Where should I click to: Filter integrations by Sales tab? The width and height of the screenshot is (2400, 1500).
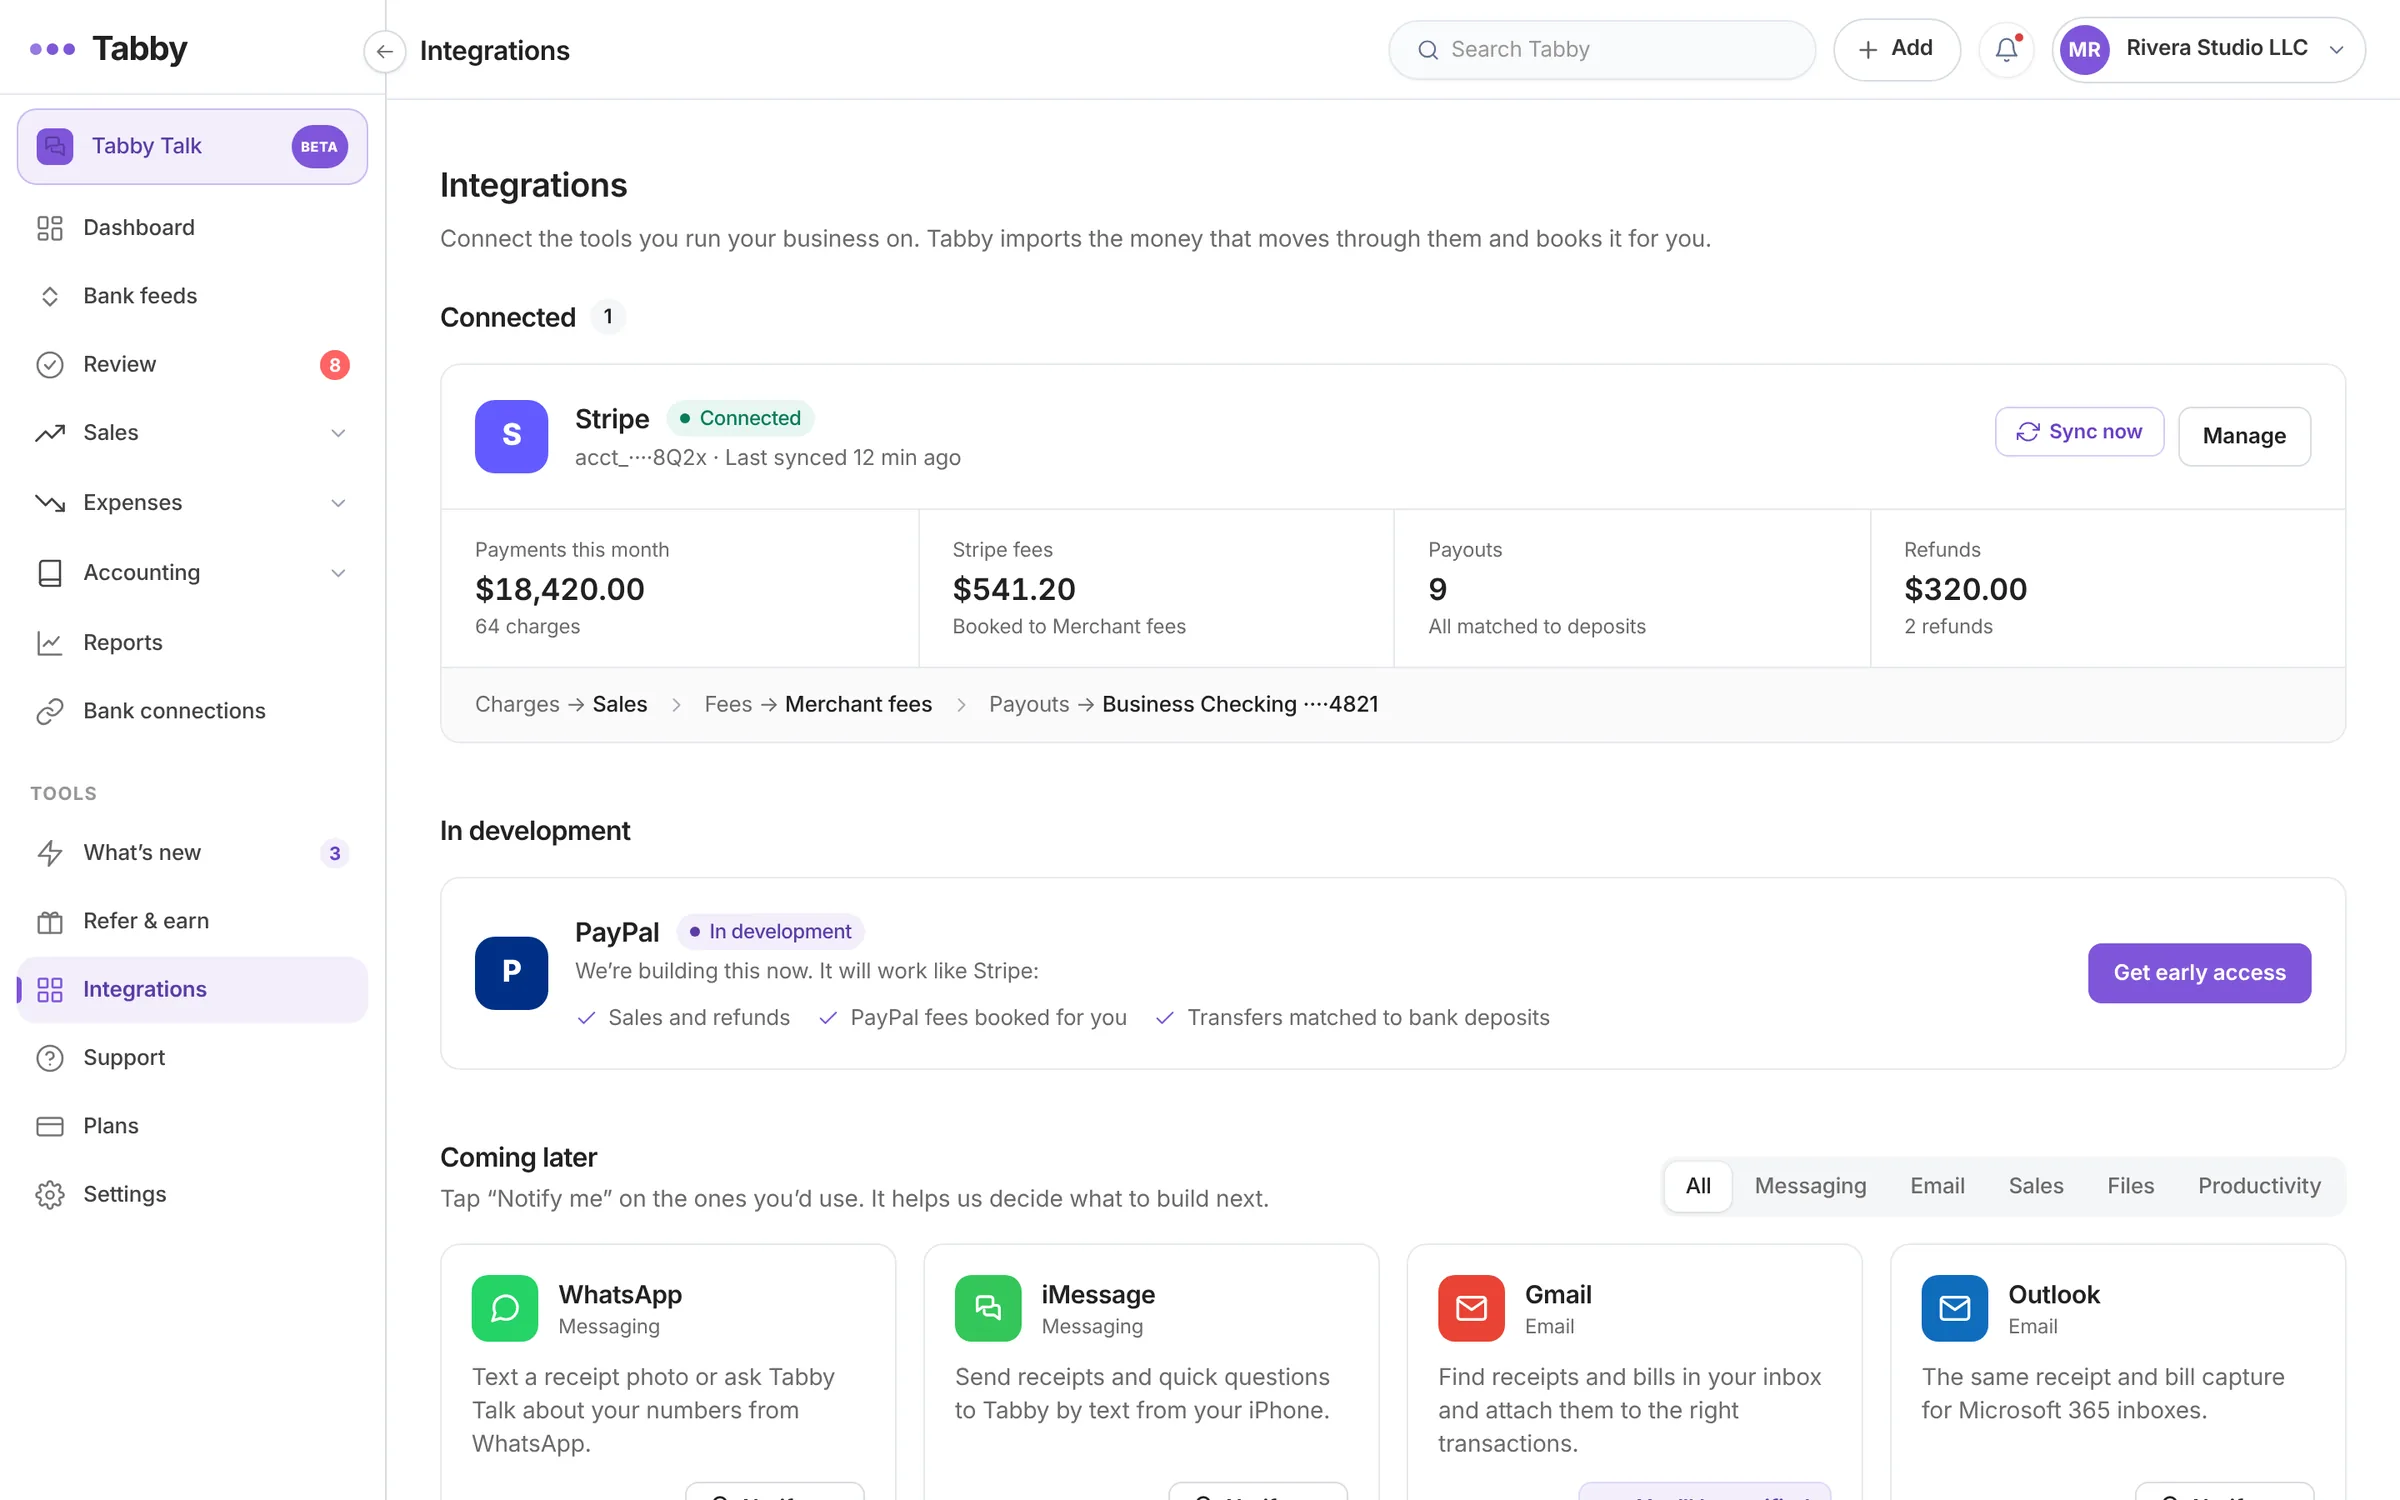pyautogui.click(x=2036, y=1186)
